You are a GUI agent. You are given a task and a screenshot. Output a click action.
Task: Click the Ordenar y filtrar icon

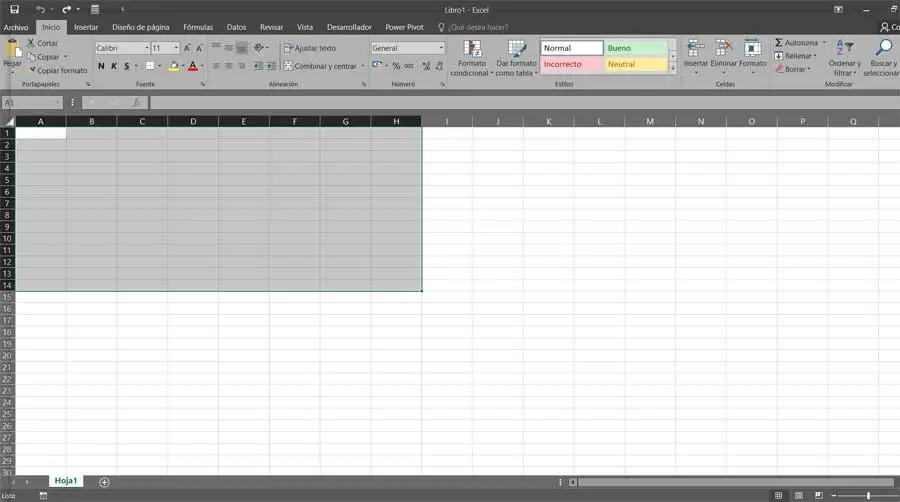click(x=844, y=48)
